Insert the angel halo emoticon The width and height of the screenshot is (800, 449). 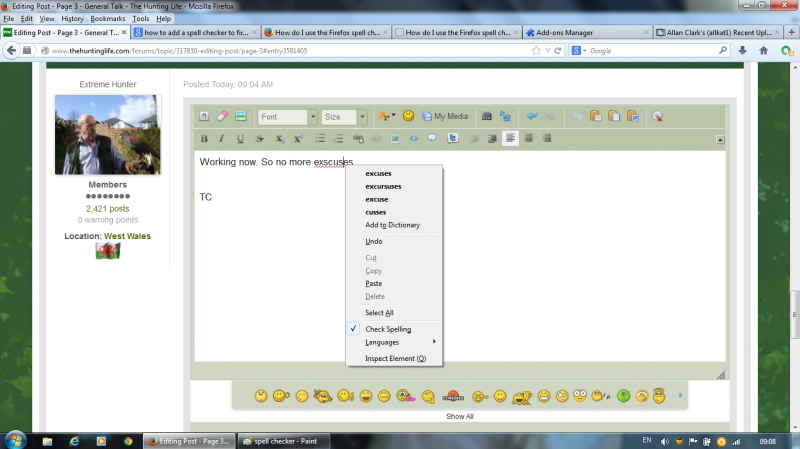click(659, 395)
